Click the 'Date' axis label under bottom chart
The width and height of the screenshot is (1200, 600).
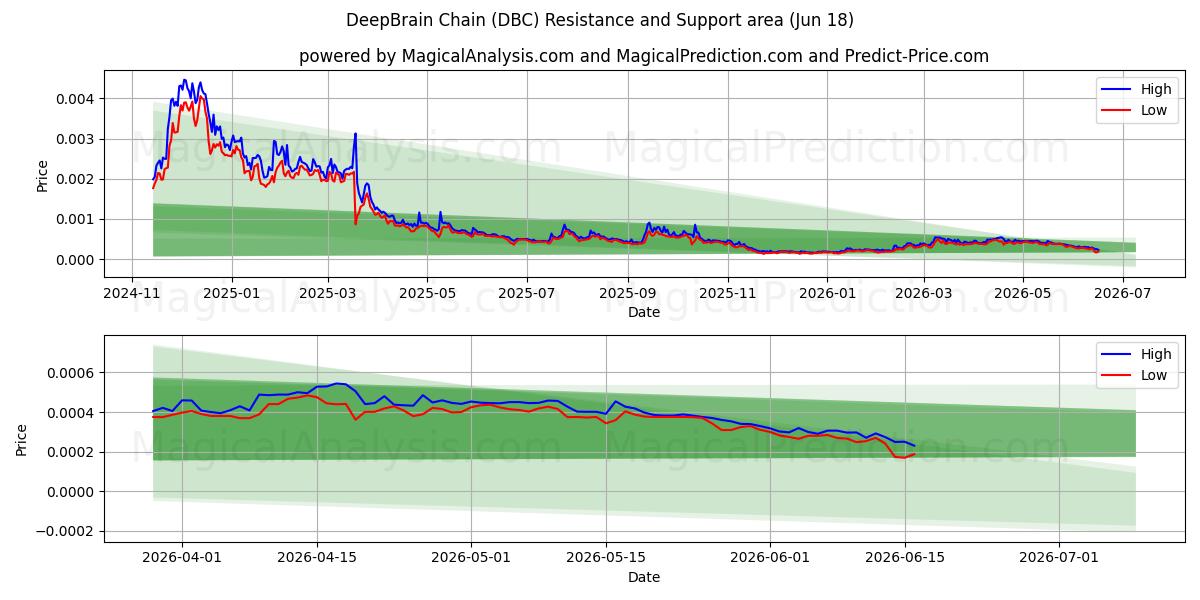[644, 577]
